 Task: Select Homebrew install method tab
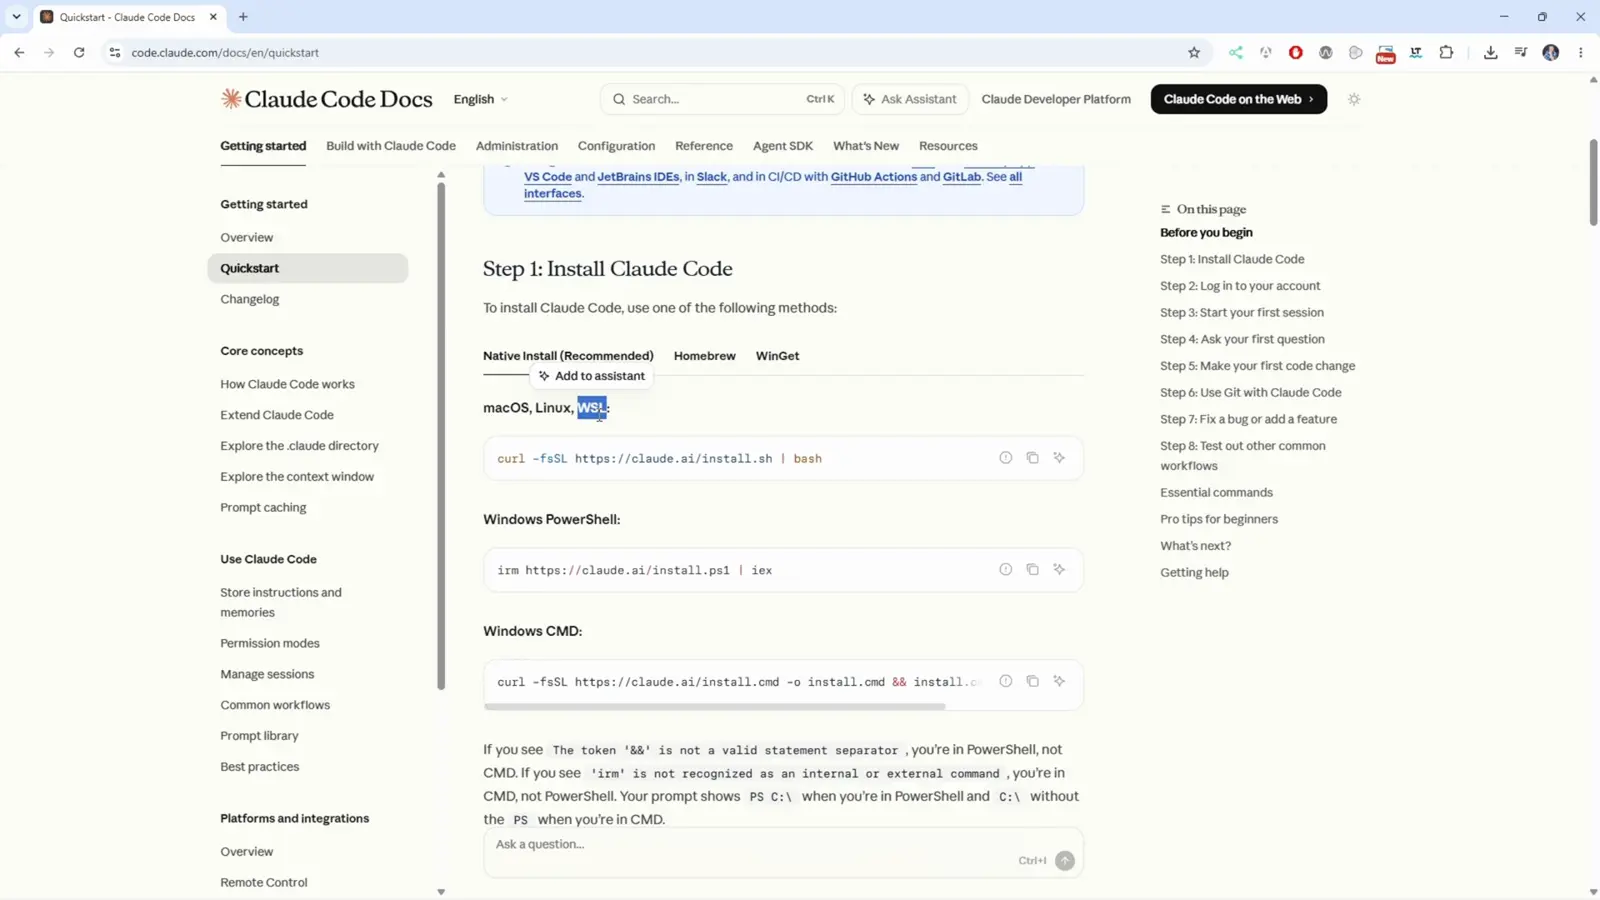[705, 356]
